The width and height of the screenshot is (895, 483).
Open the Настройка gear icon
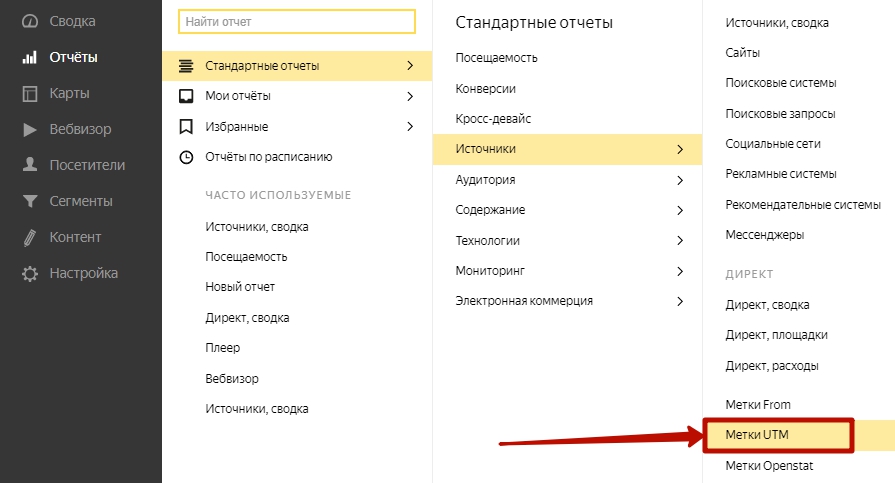(x=30, y=273)
